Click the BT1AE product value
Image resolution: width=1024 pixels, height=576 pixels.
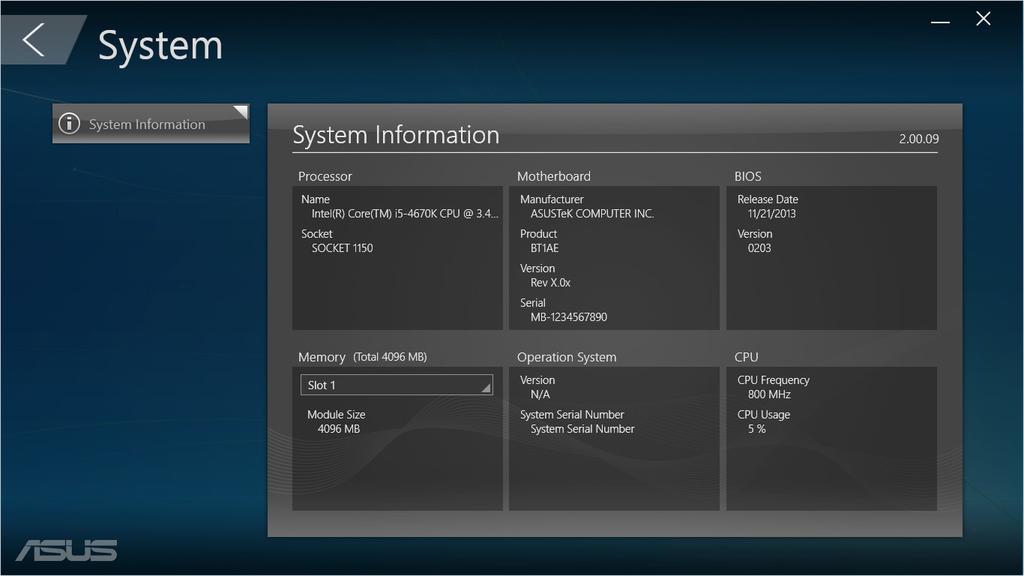coord(545,248)
